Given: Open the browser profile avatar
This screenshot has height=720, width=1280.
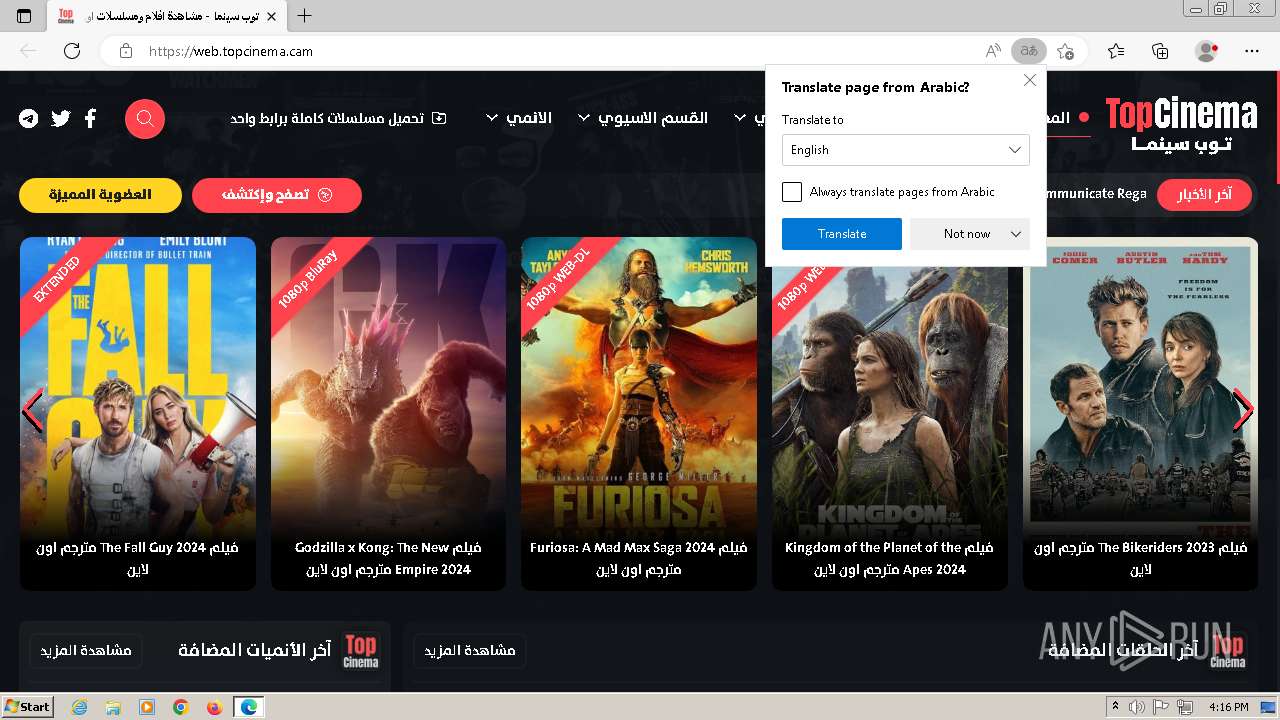Looking at the screenshot, I should coord(1207,51).
